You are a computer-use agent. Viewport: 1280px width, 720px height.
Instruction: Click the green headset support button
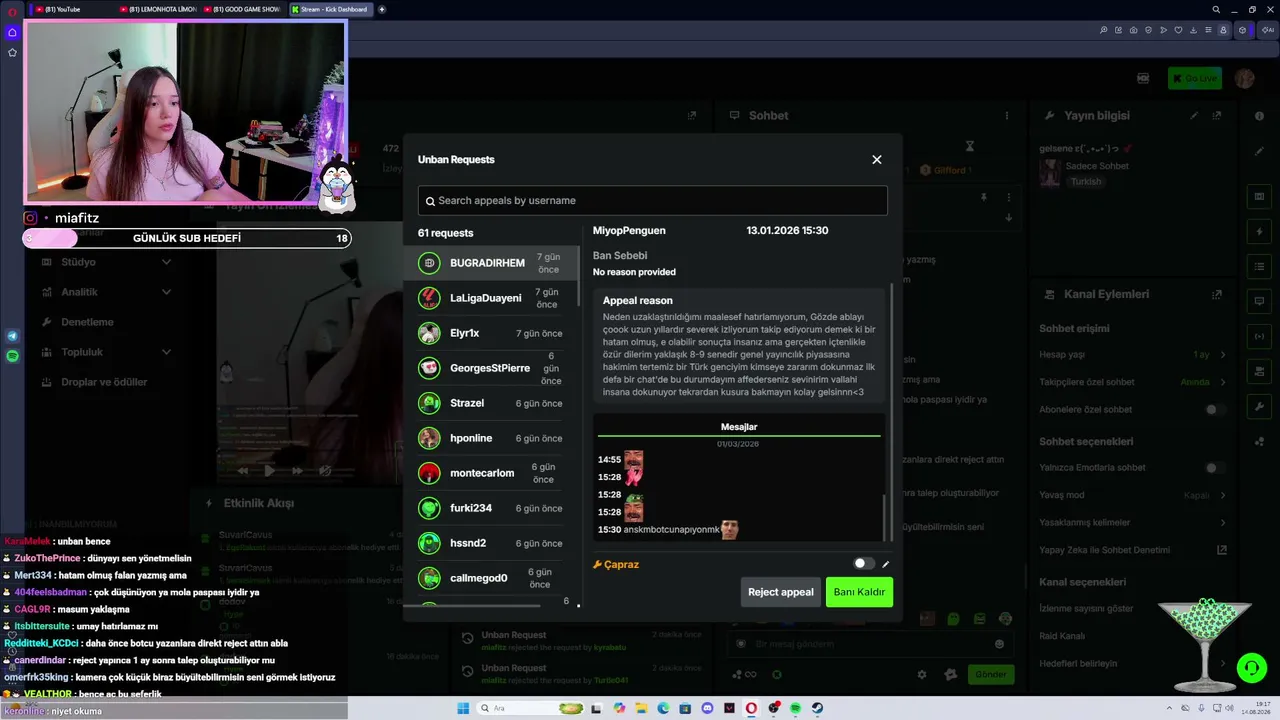[1251, 667]
